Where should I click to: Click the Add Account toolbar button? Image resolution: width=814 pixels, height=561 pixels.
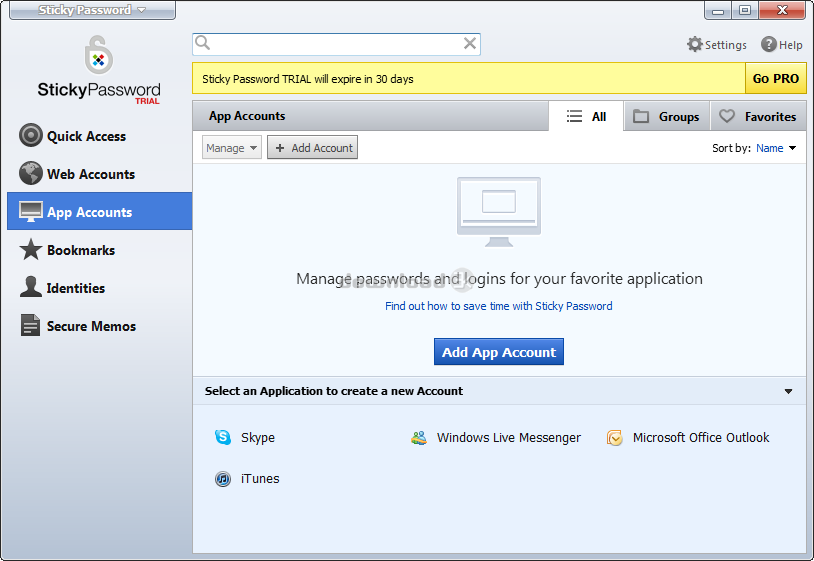(x=313, y=148)
